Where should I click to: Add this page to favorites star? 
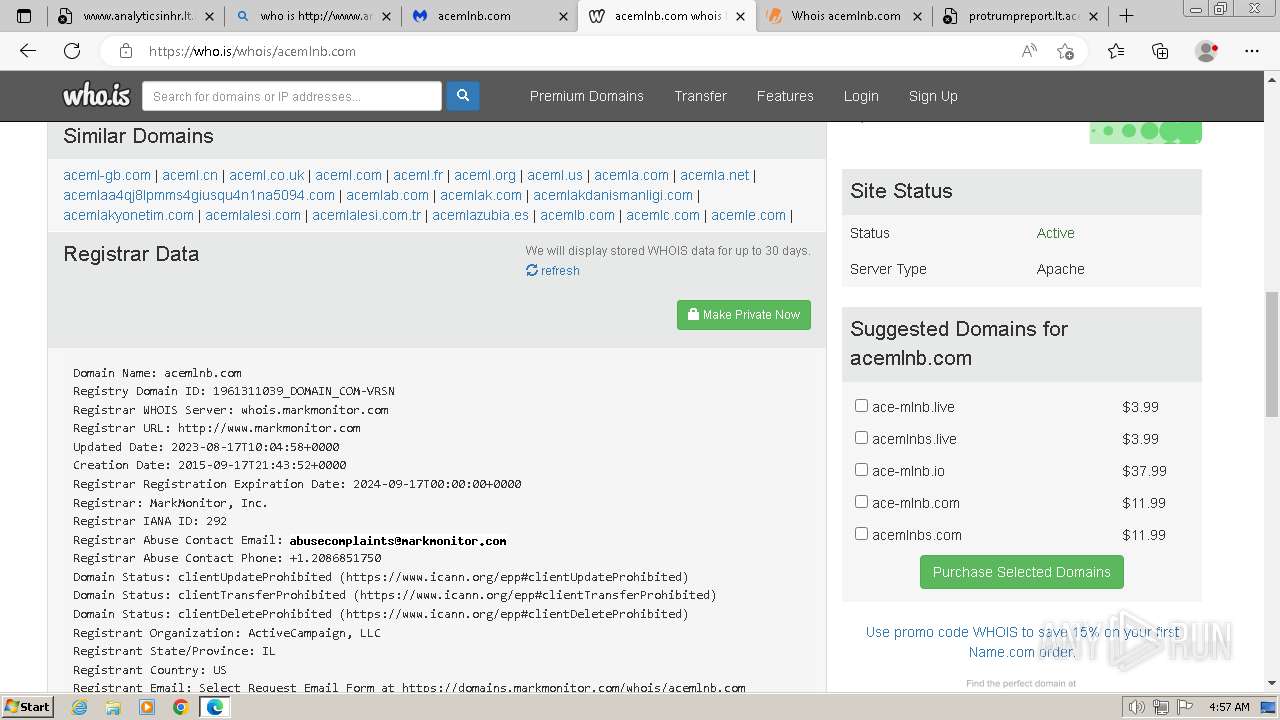coord(1065,51)
